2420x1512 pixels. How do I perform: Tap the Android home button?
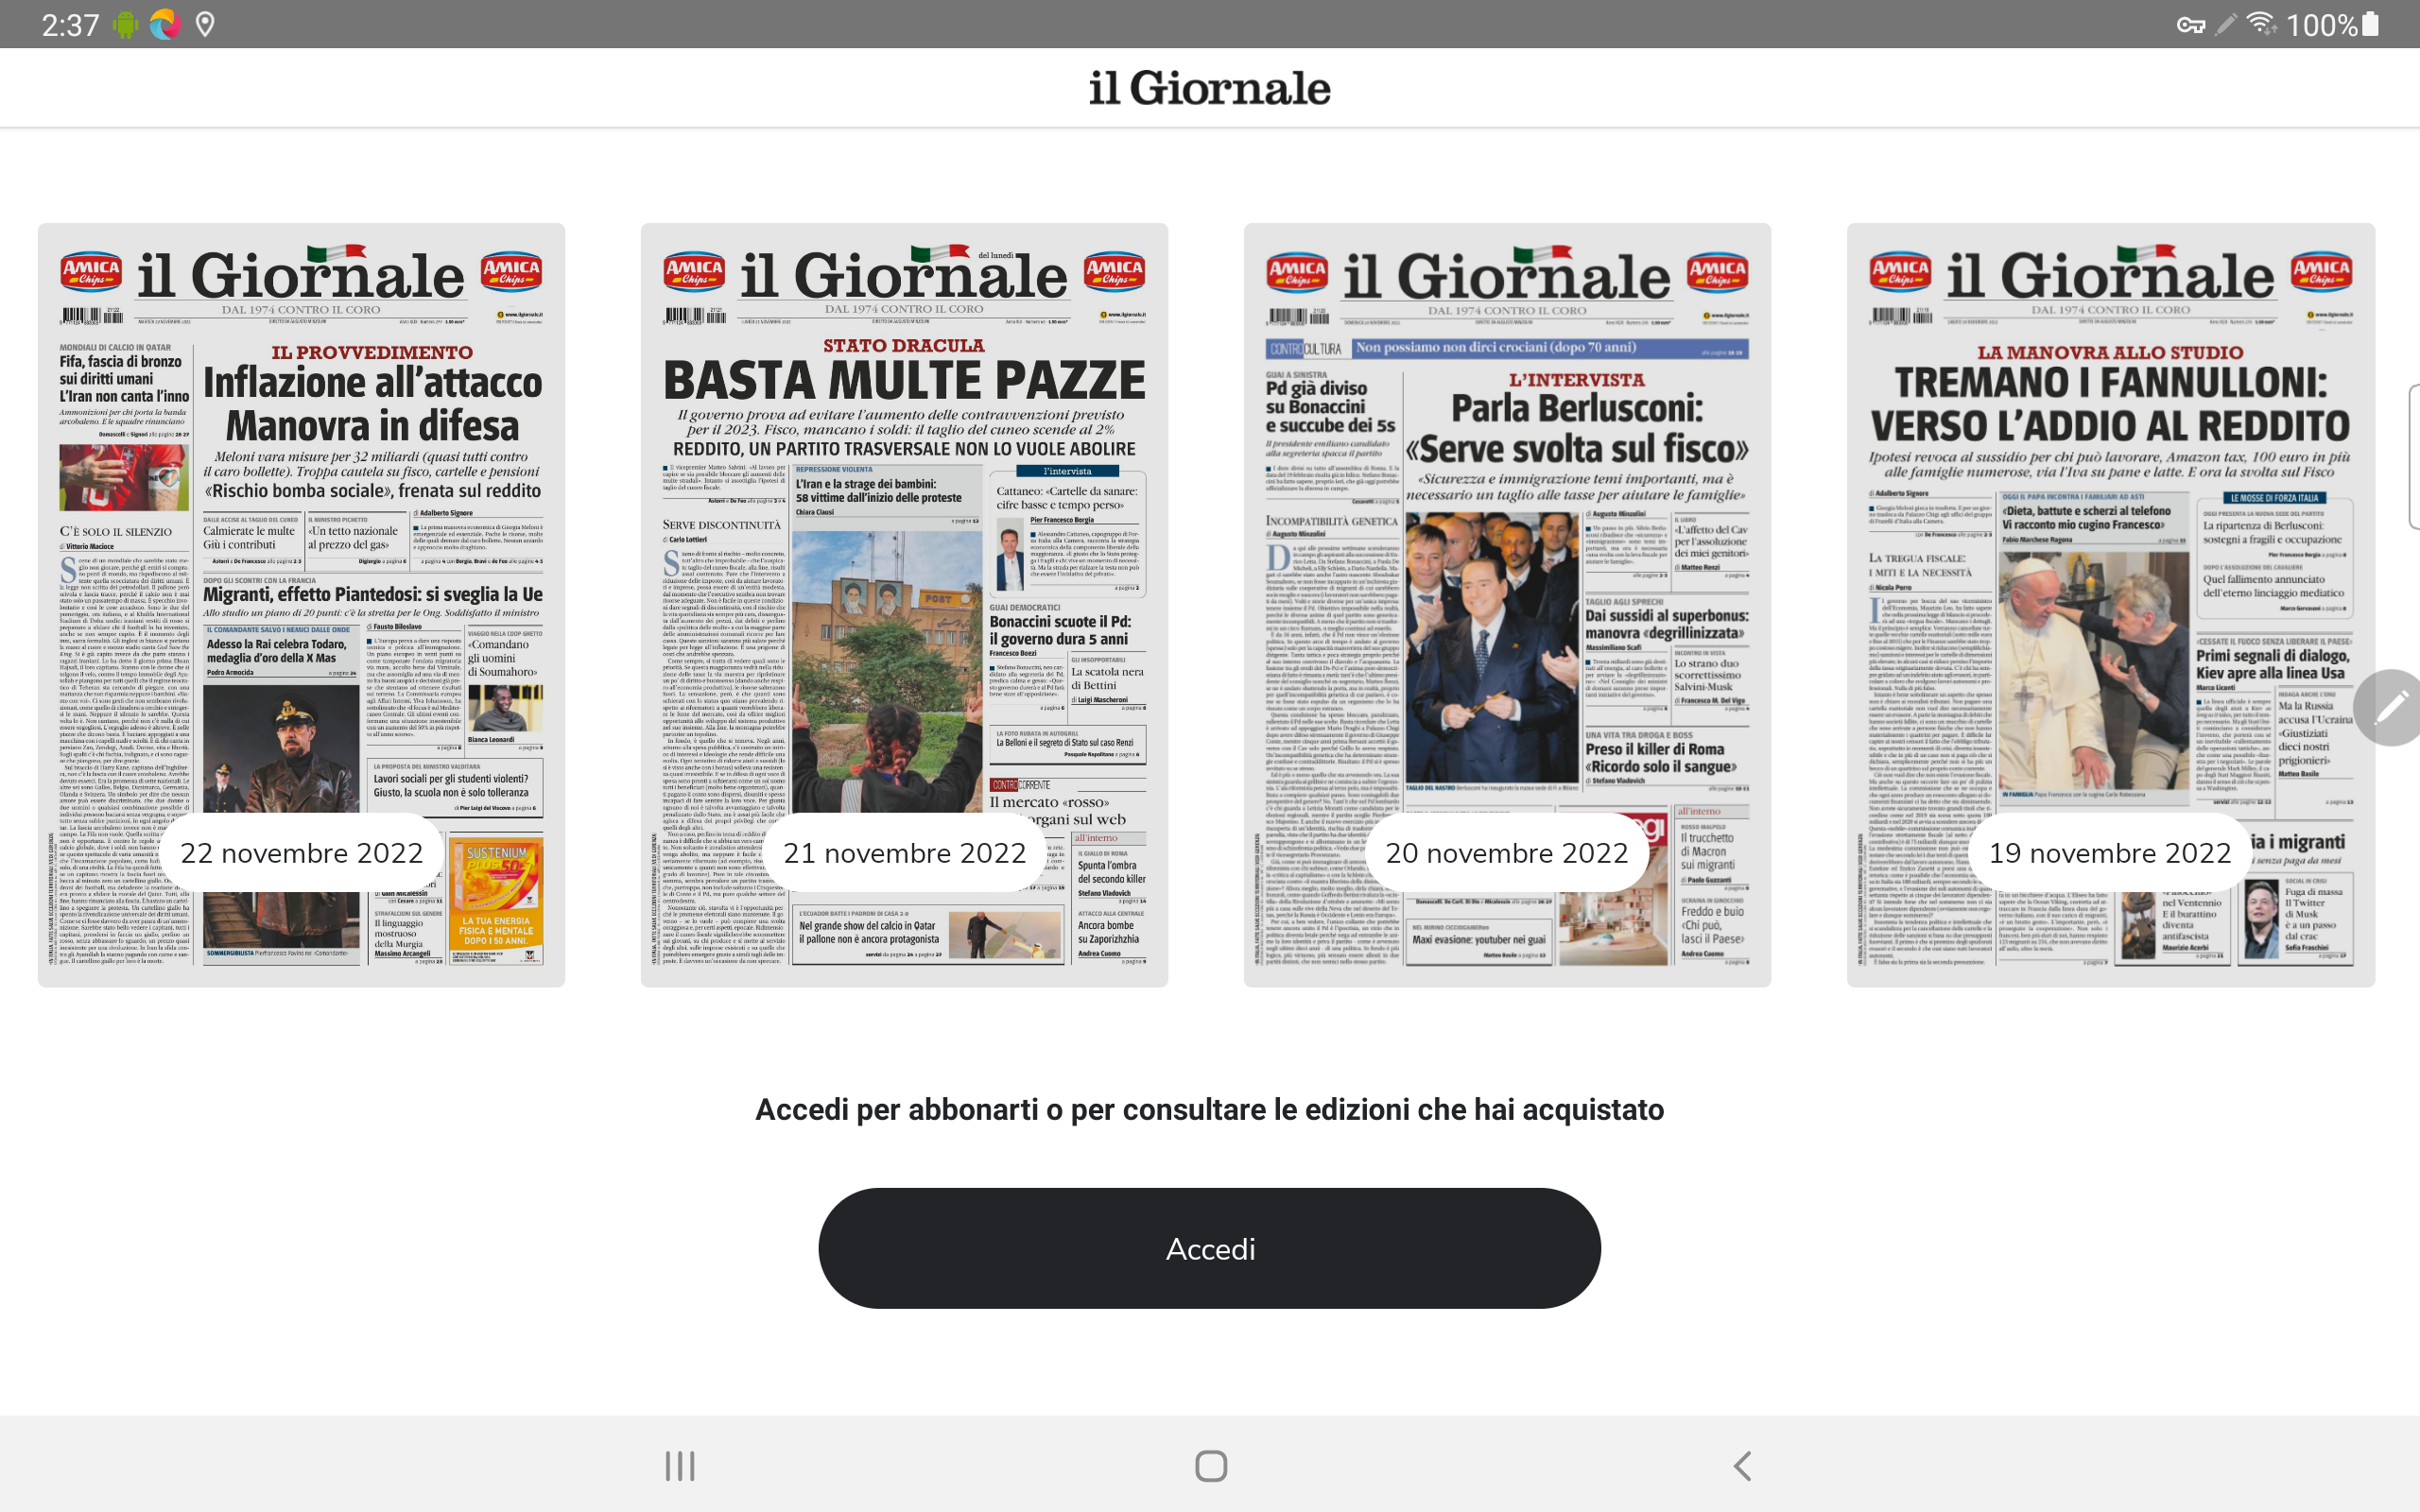tap(1210, 1466)
